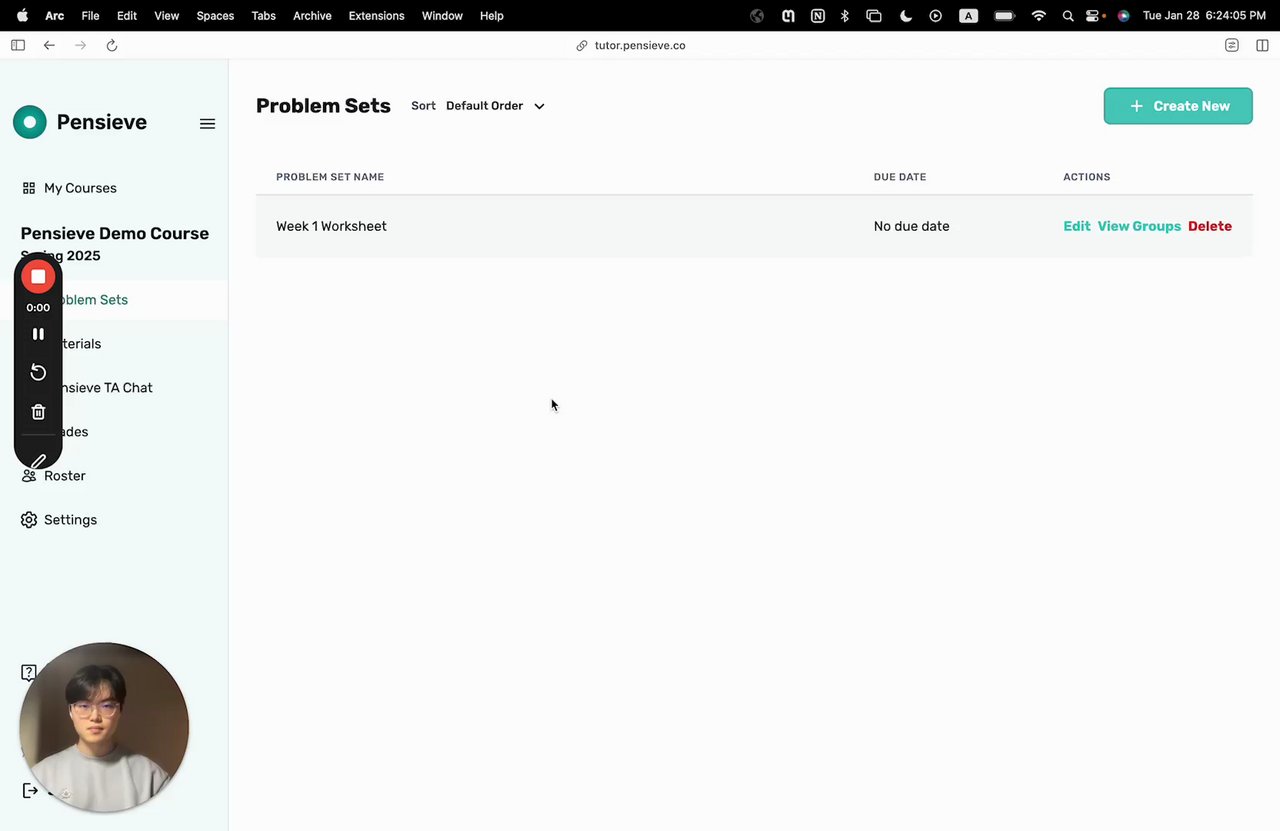Launch Siri from the menu bar
Screen dimensions: 1280x831
click(1123, 16)
